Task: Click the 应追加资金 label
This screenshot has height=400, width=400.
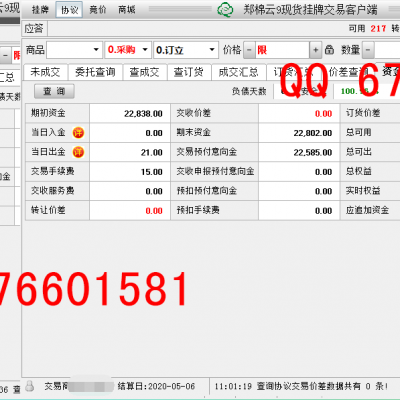Action: click(x=367, y=210)
